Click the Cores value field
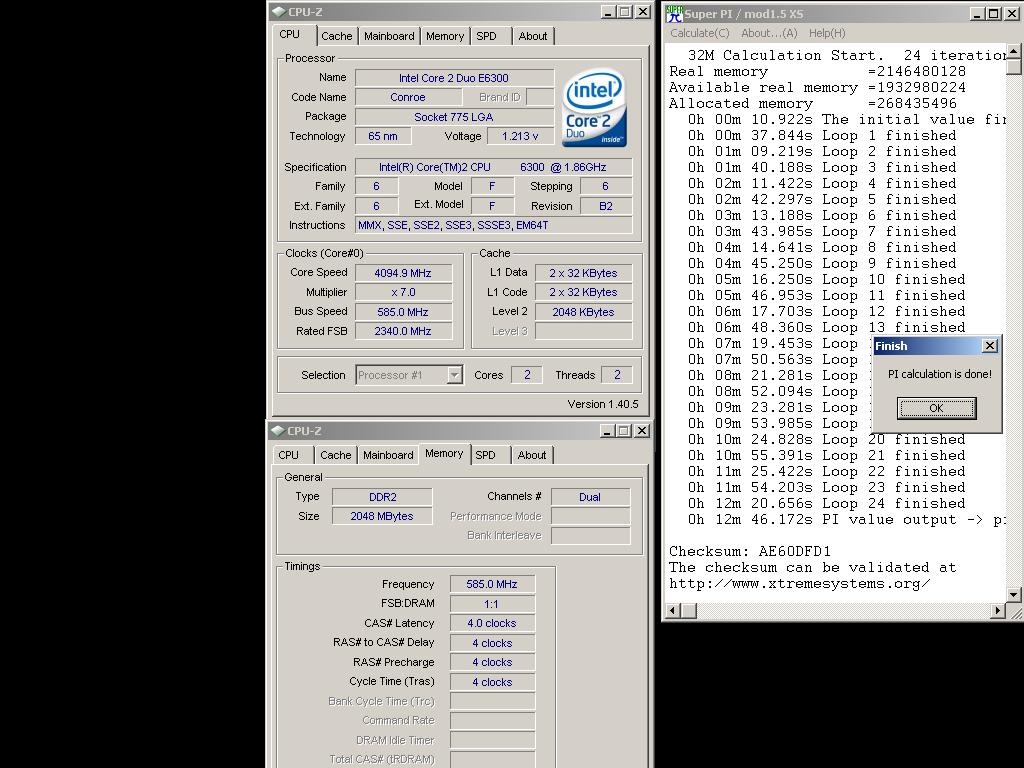Screen dimensions: 1024x768 click(527, 375)
